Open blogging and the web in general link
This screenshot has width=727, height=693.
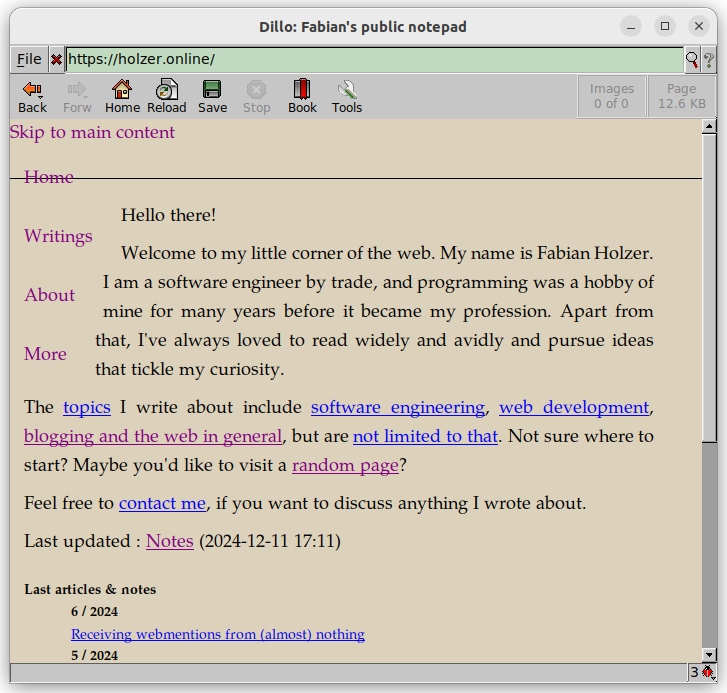[153, 437]
